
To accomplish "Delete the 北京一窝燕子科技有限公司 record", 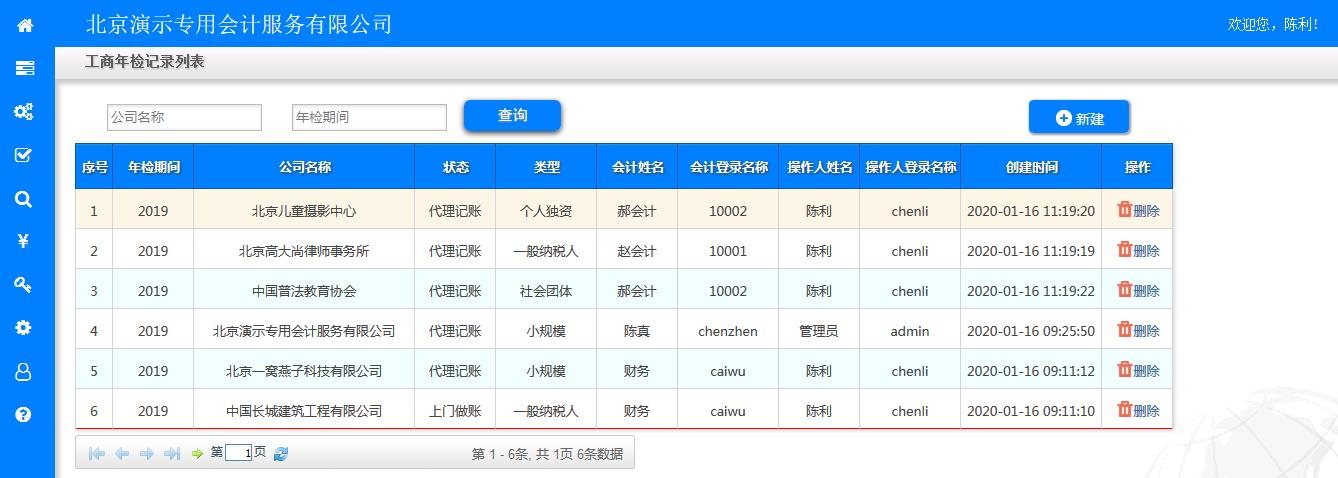I will [x=1138, y=370].
